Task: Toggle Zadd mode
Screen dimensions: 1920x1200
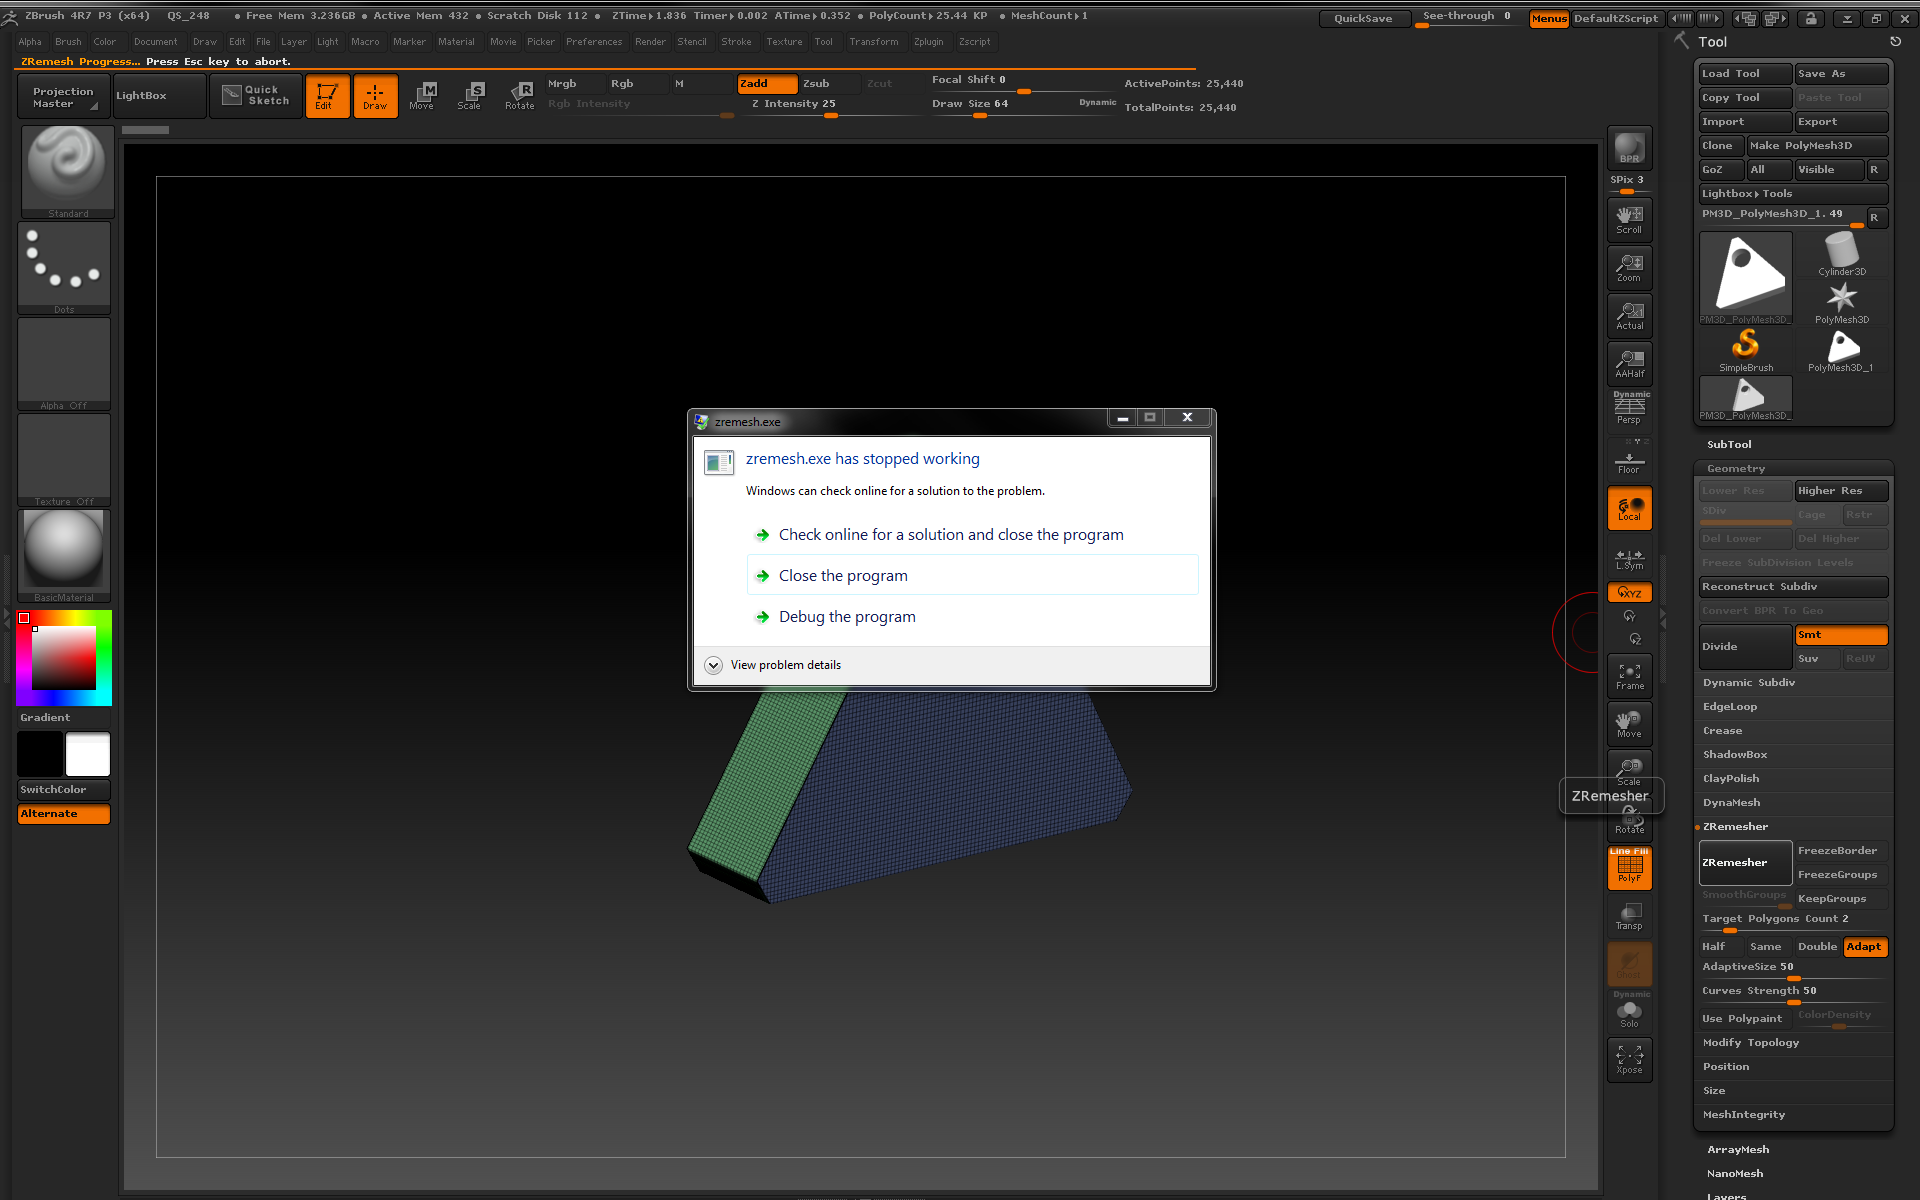Action: pos(767,84)
